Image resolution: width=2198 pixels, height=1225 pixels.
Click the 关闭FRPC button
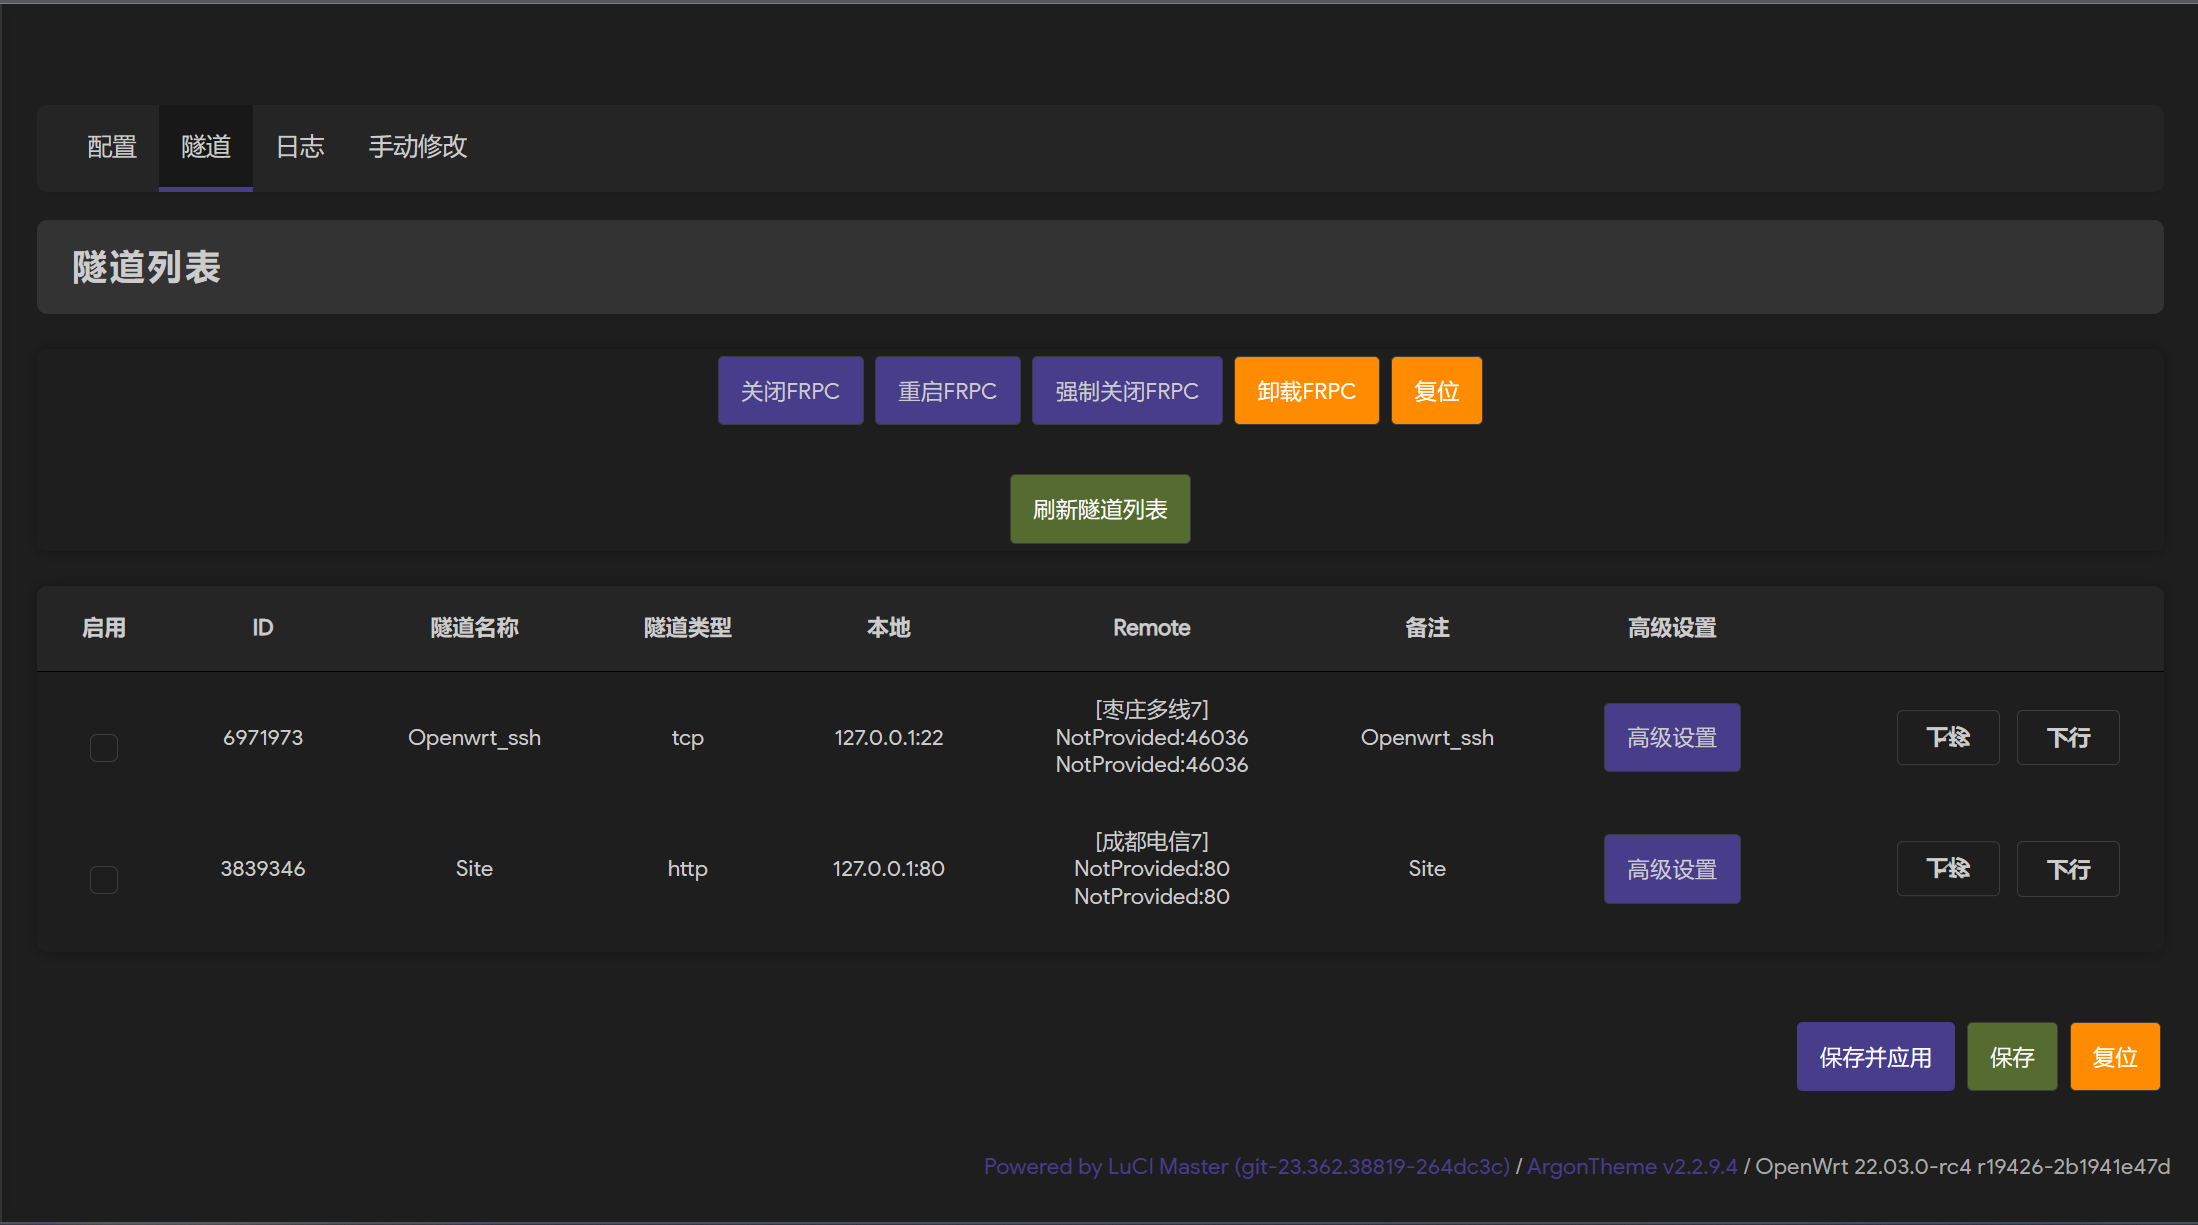coord(790,391)
